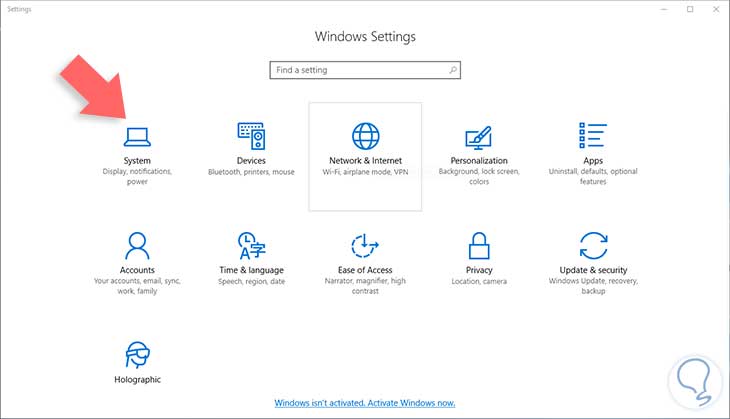Open the Personalization paintbrush icon
730x419 pixels.
479,136
